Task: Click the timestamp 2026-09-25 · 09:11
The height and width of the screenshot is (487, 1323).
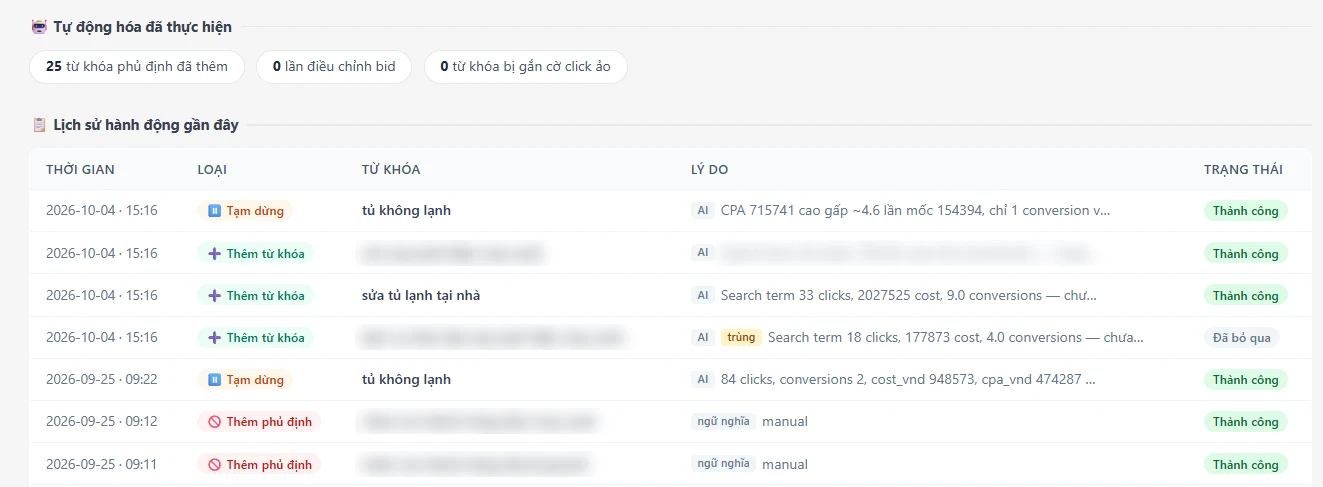Action: (x=102, y=464)
